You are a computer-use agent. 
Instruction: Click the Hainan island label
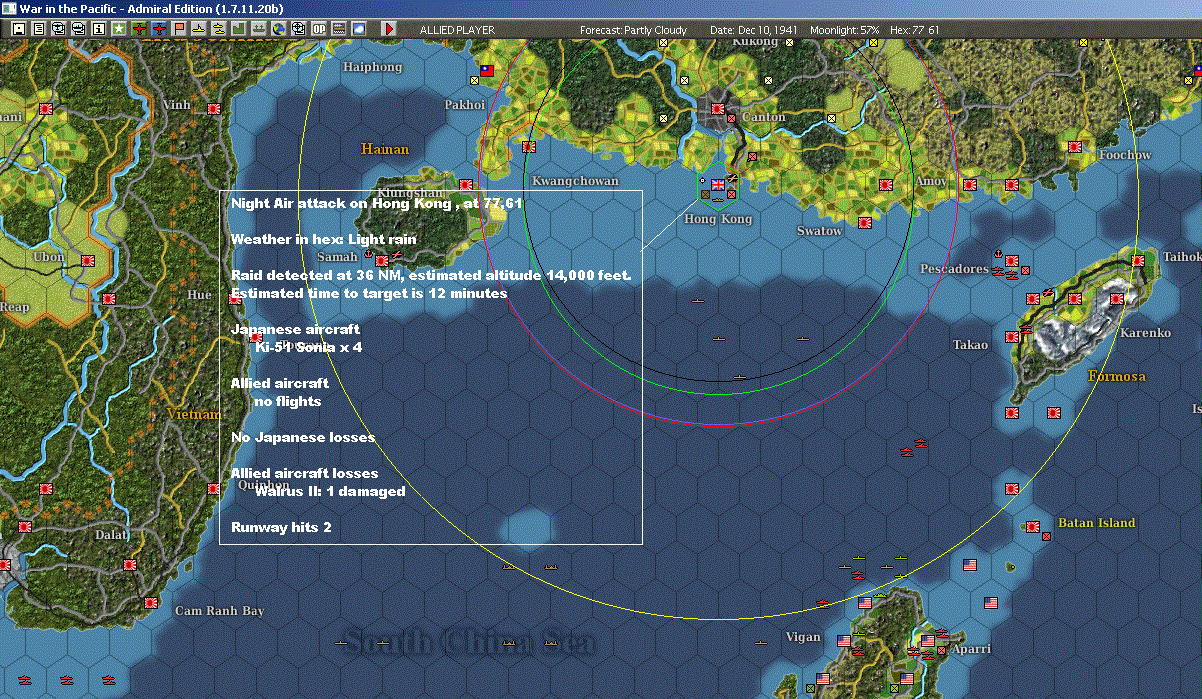(x=385, y=149)
